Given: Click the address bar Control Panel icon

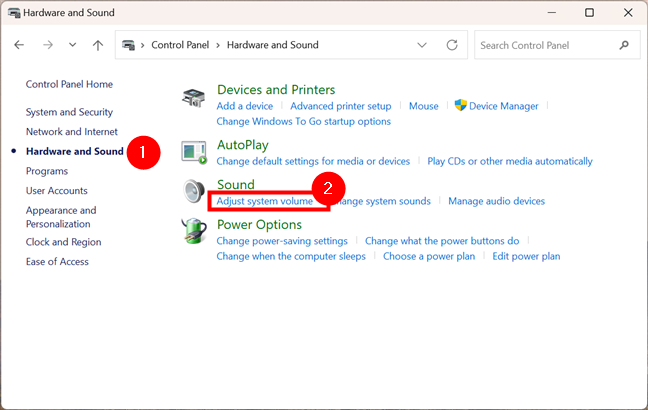Looking at the screenshot, I should pos(129,45).
